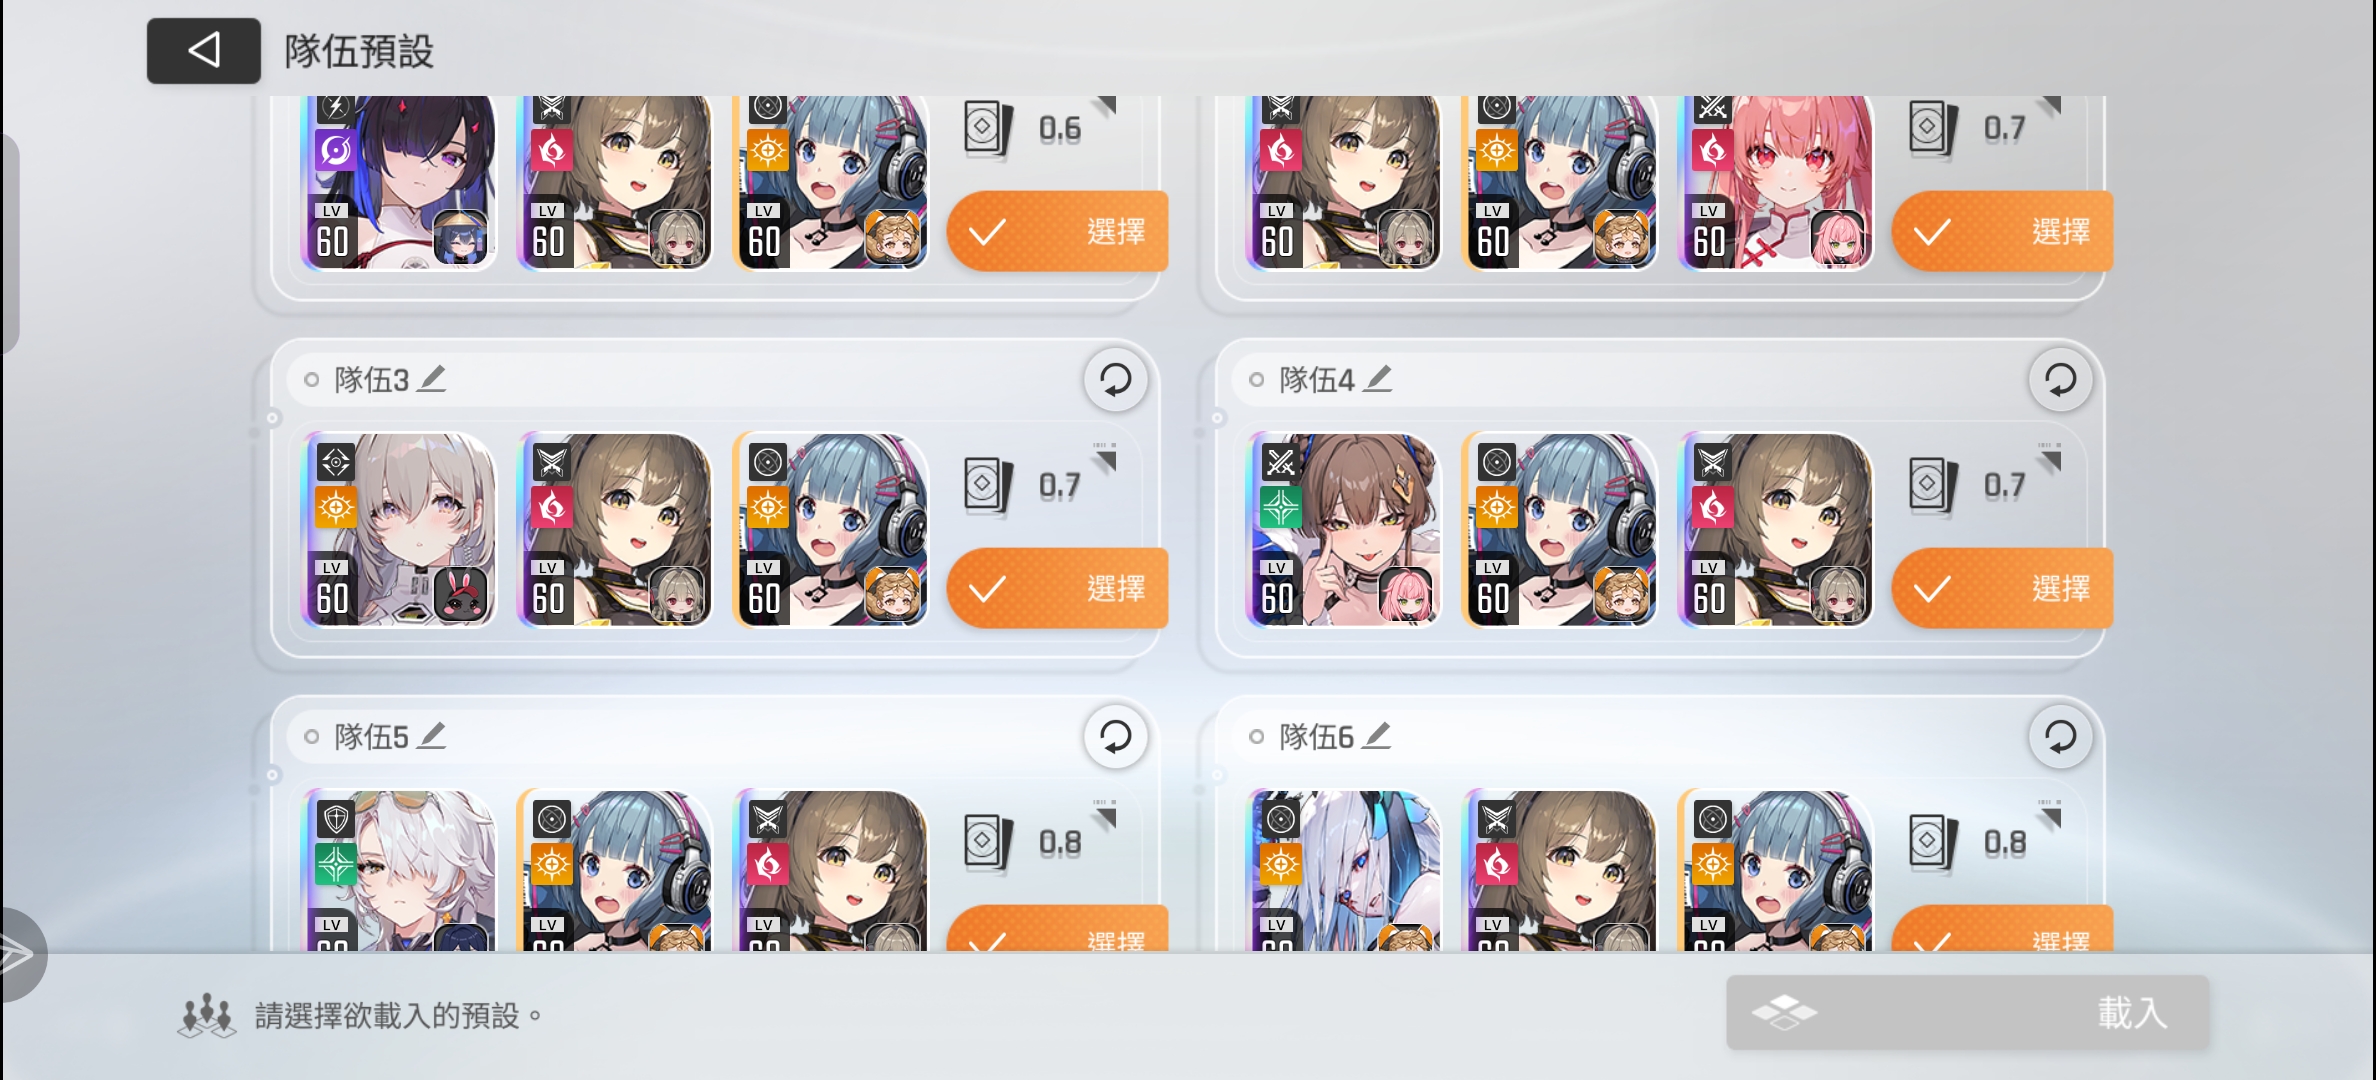Screen dimensions: 2376x1080
Task: Rename 隊伍3 using the pencil icon
Action: [x=432, y=379]
